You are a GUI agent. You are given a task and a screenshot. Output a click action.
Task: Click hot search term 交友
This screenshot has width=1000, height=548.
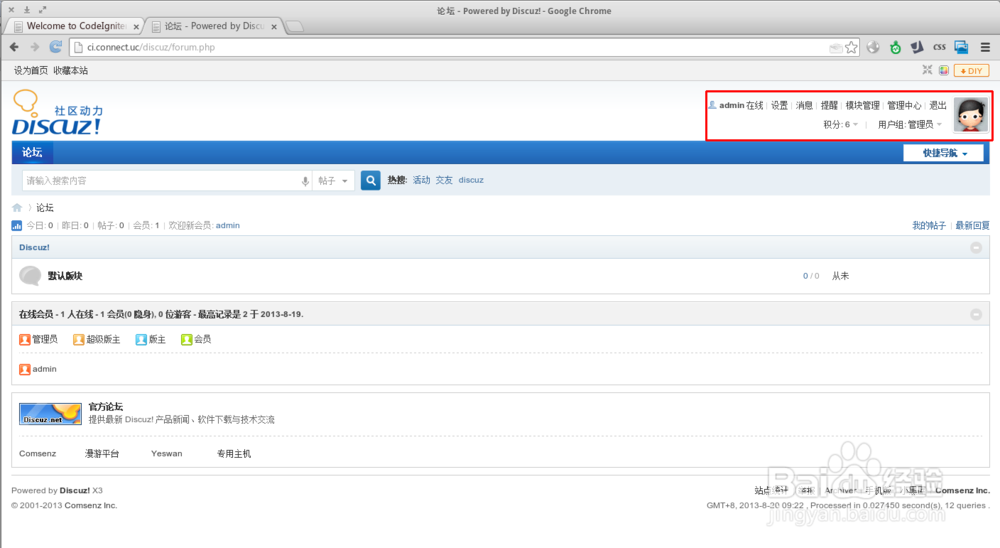click(x=444, y=180)
